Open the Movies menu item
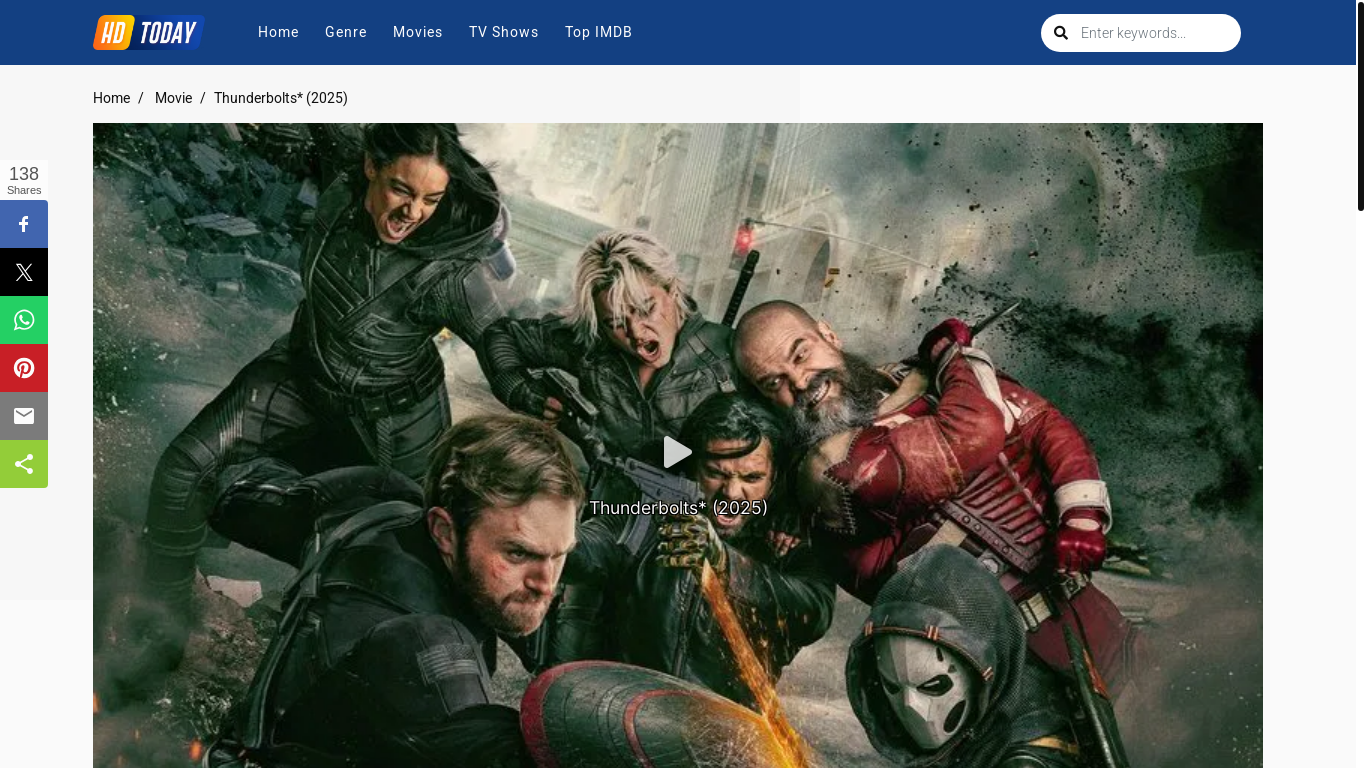 pyautogui.click(x=418, y=32)
